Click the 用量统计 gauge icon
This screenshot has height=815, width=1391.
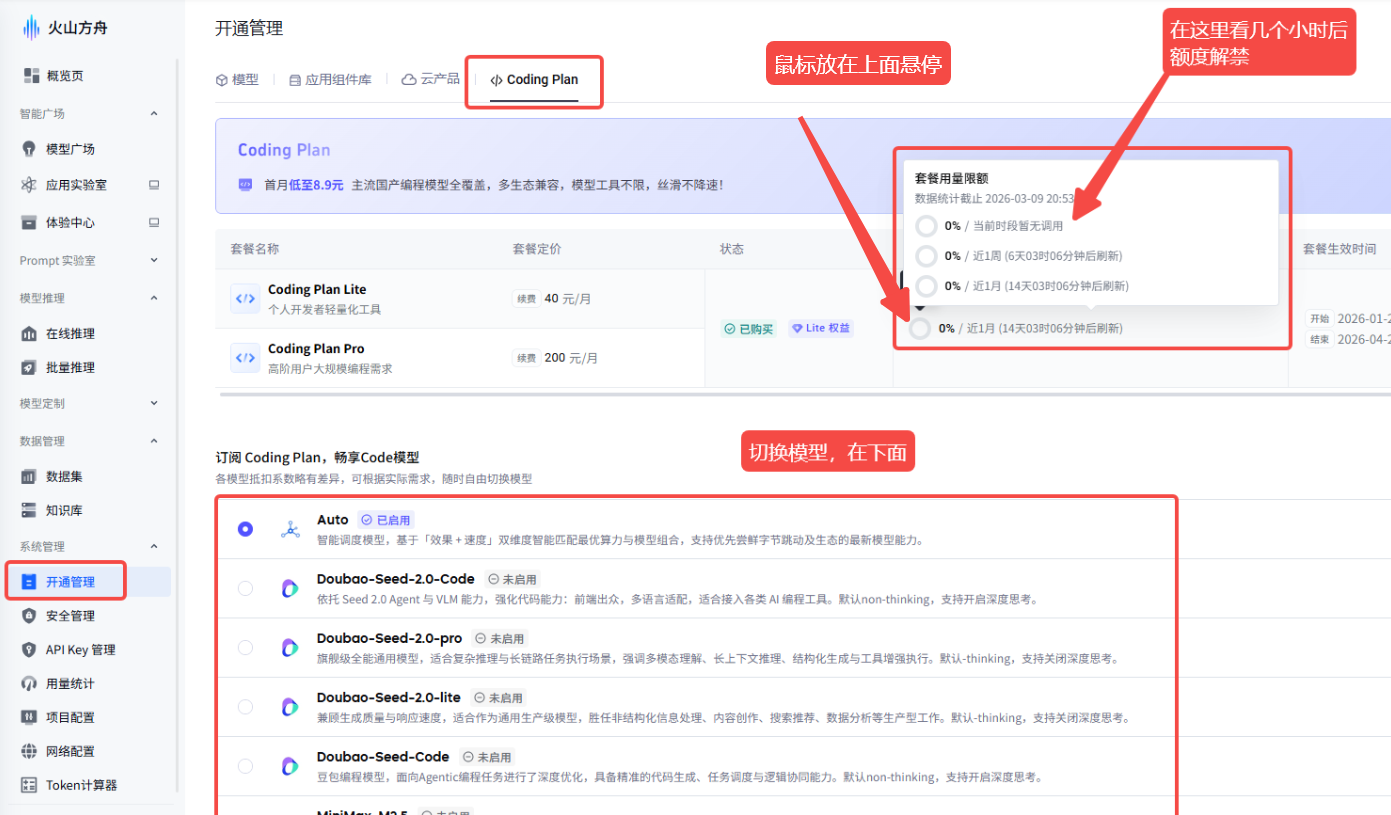[29, 684]
